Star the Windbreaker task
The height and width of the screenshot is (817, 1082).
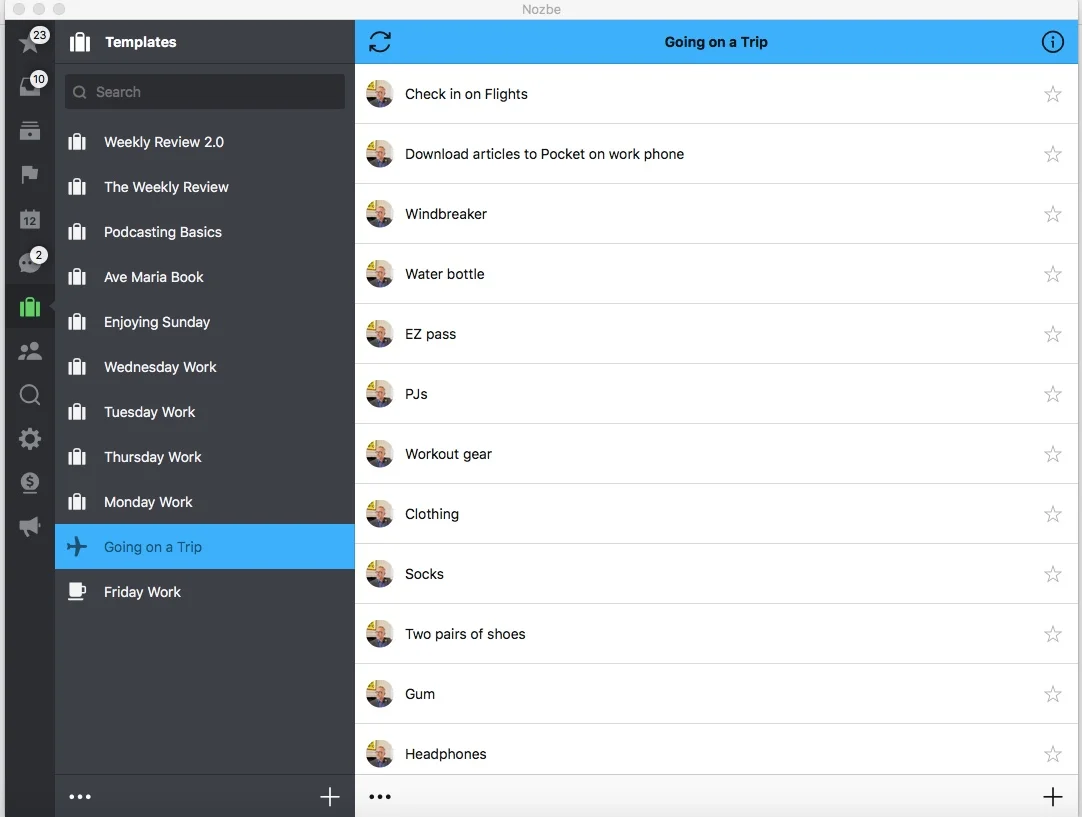tap(1052, 214)
